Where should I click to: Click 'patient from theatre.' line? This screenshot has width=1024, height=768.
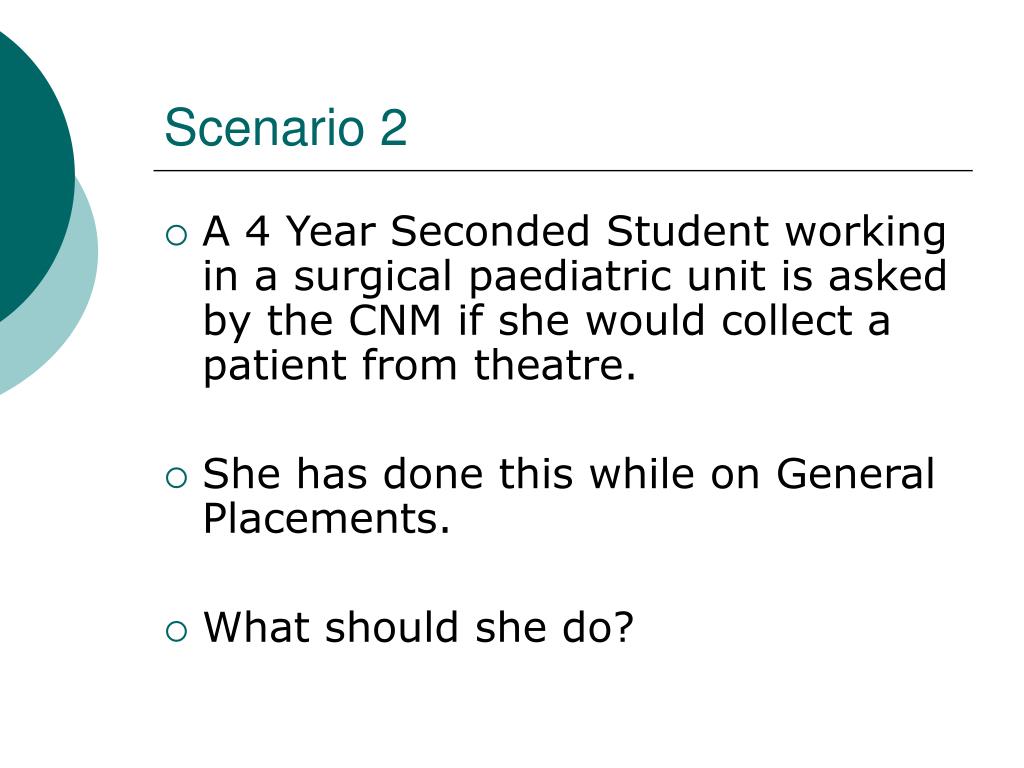coord(419,365)
